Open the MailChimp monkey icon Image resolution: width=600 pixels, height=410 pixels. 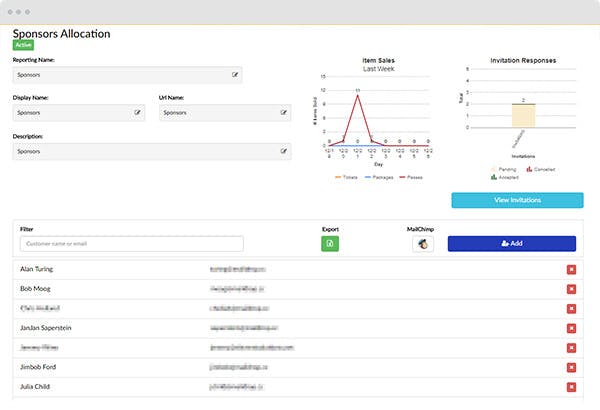[423, 244]
